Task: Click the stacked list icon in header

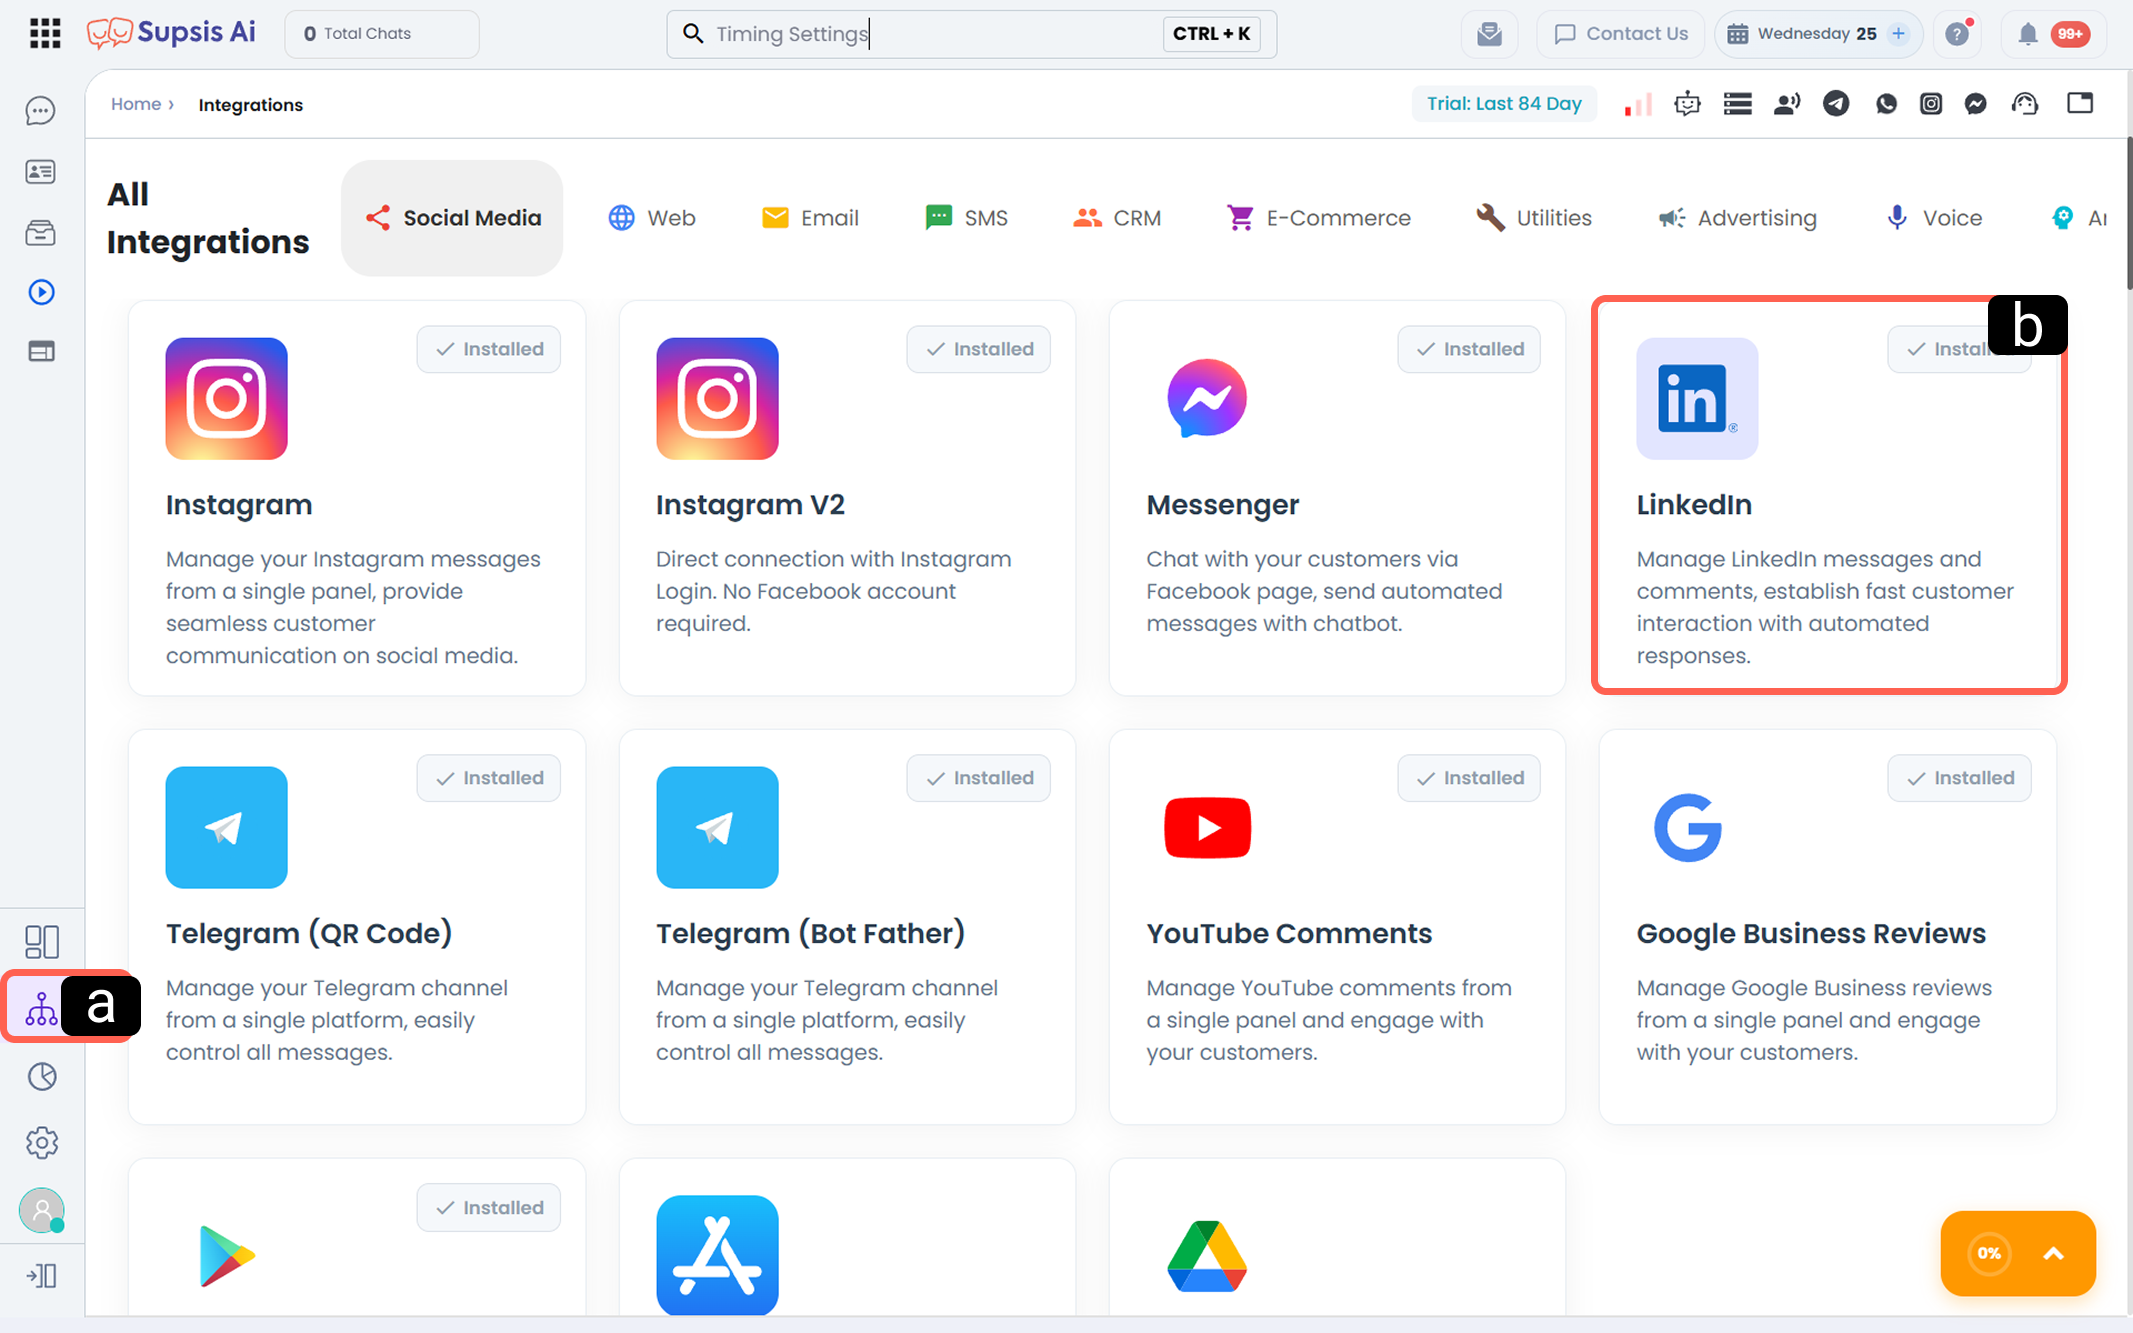Action: tap(1738, 104)
